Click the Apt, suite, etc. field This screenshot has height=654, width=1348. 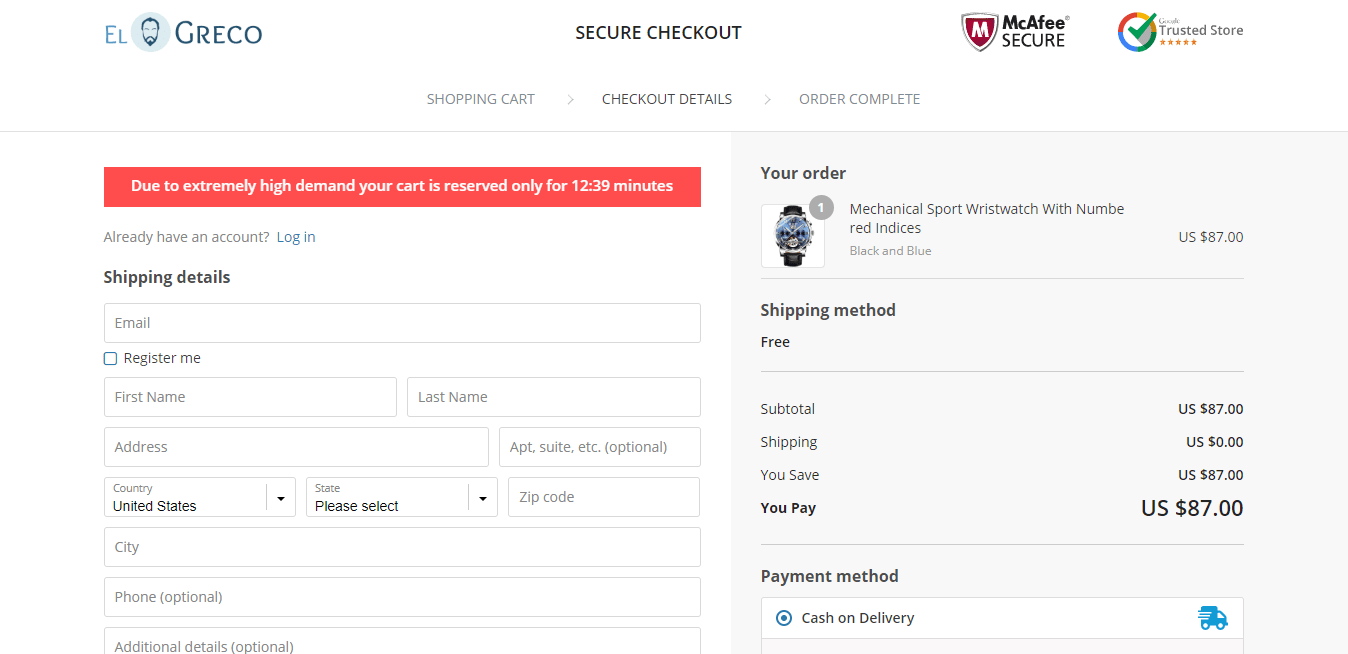click(x=599, y=447)
